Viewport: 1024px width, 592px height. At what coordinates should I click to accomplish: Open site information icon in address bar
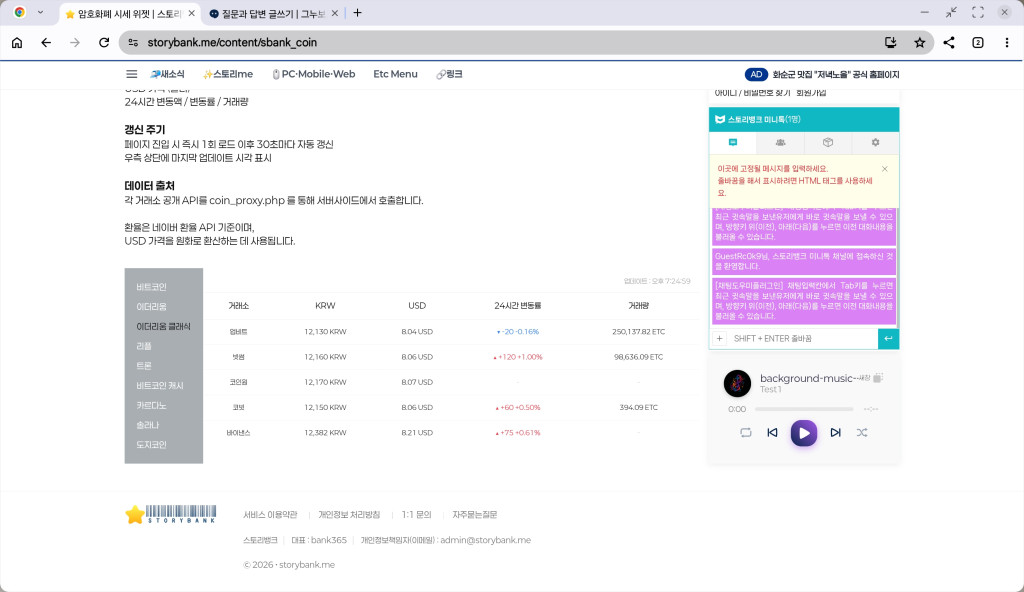coord(133,42)
